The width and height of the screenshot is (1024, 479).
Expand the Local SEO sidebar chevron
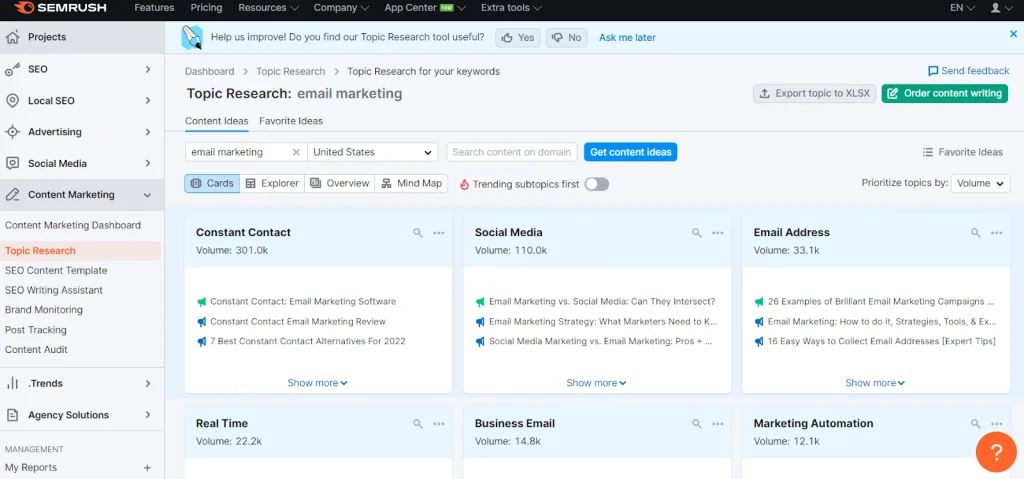(148, 101)
